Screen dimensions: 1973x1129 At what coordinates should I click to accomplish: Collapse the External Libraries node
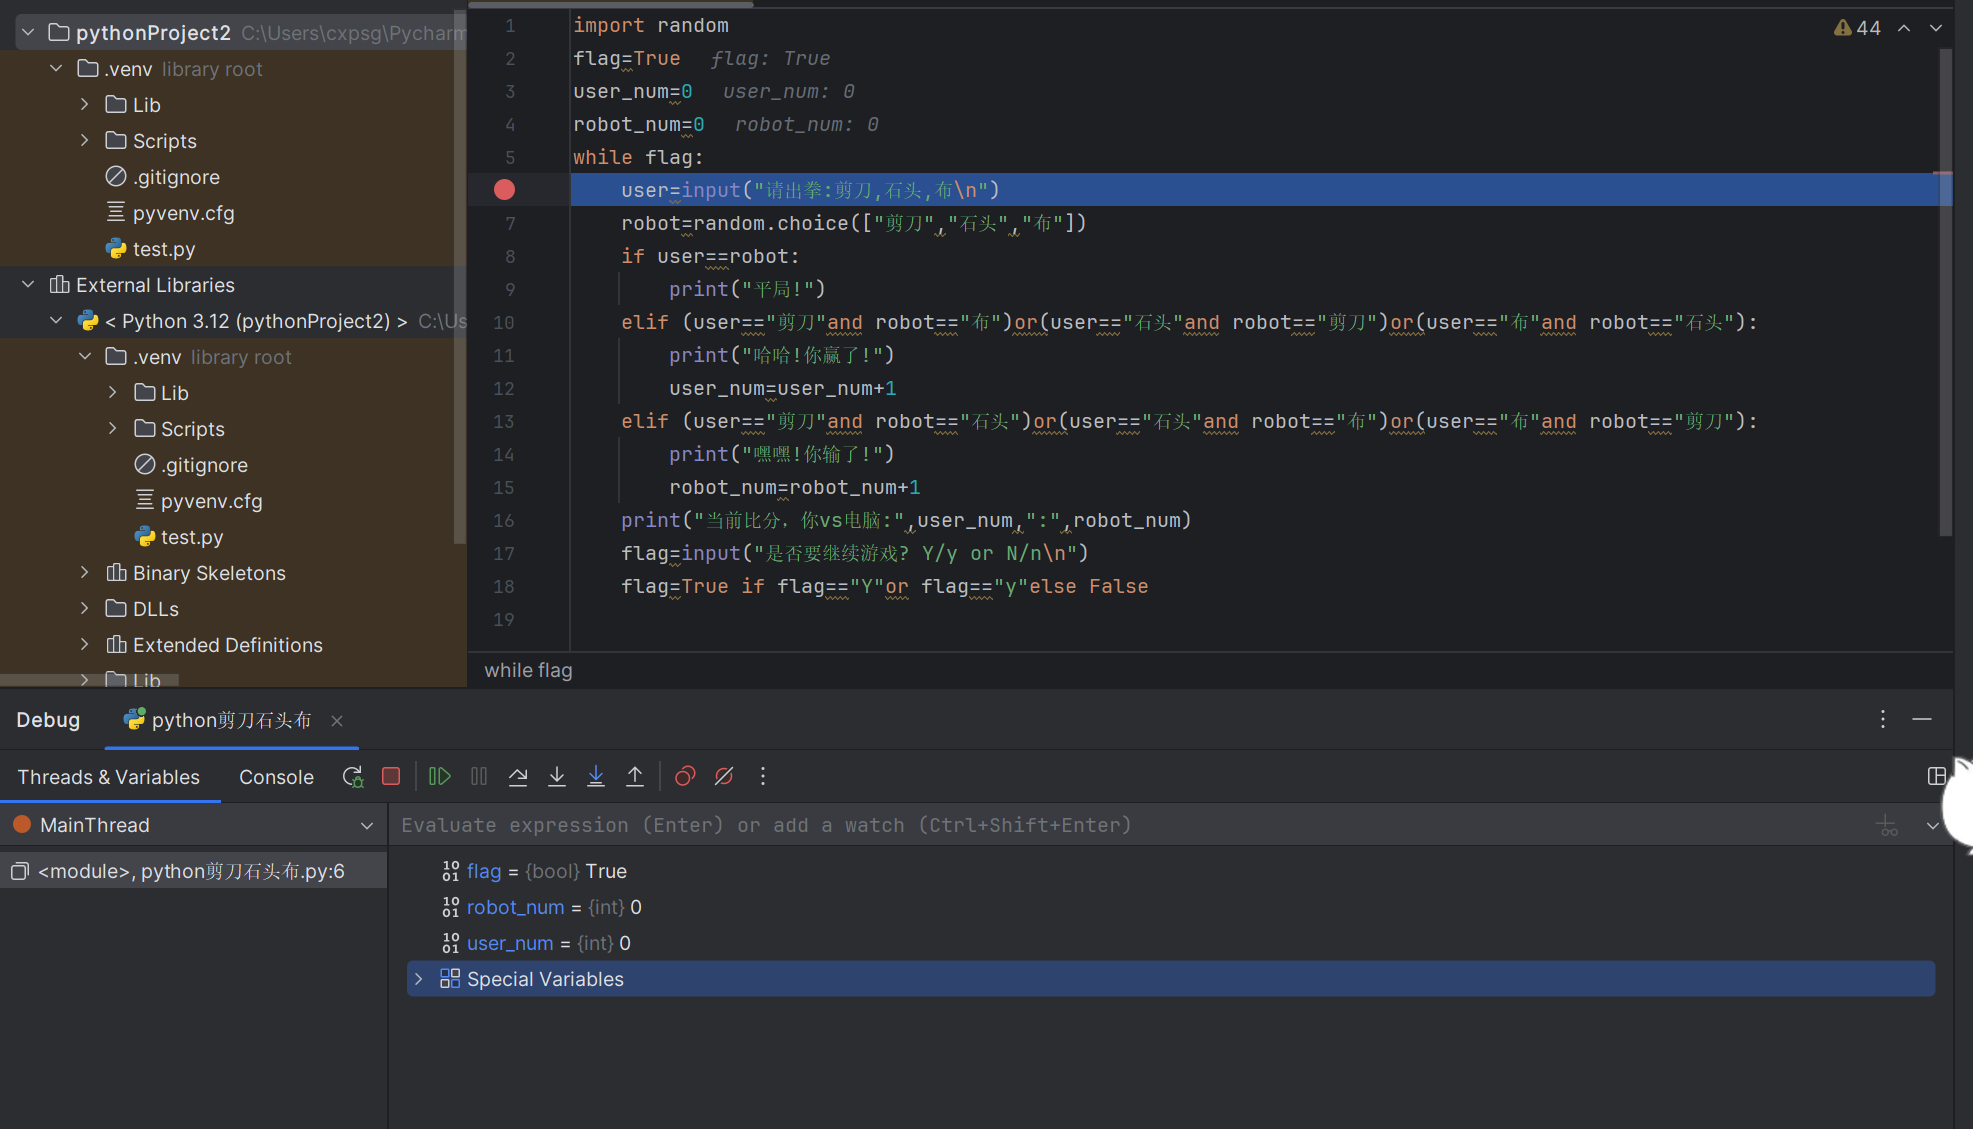[x=28, y=285]
